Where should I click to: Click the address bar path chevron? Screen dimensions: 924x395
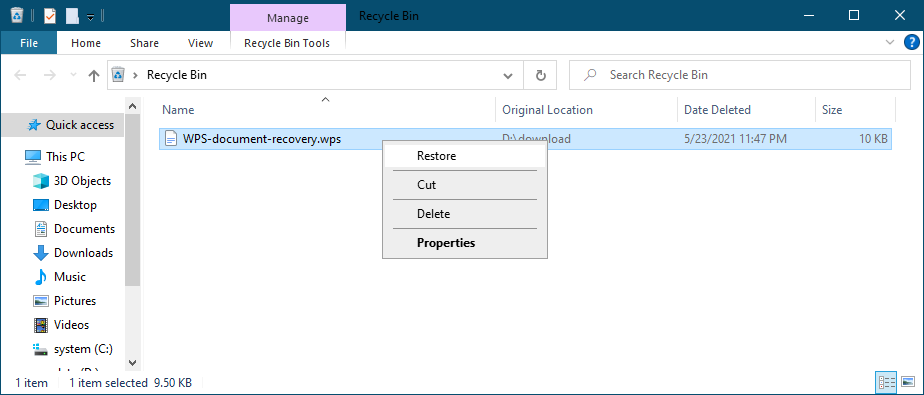[x=136, y=75]
